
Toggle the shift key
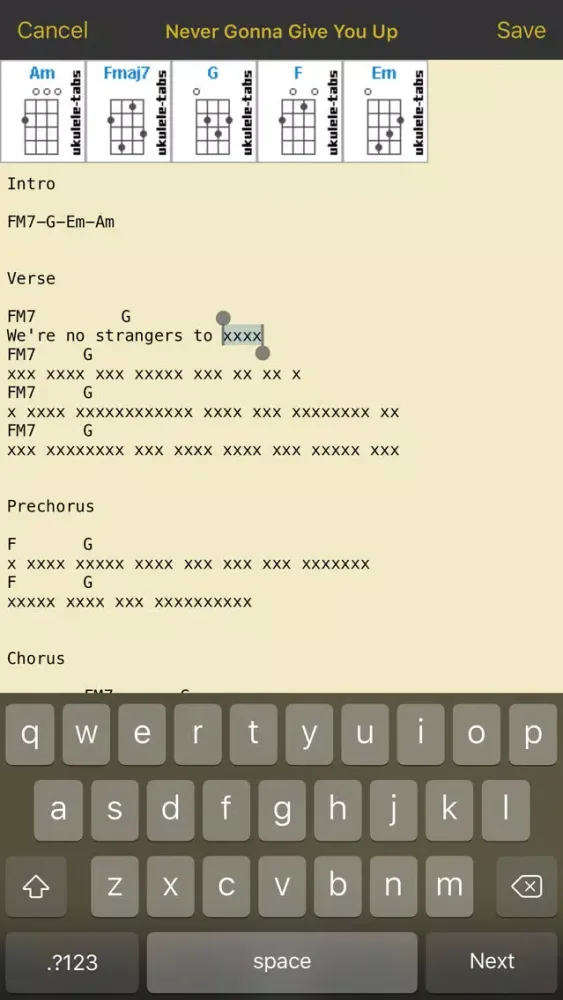coord(36,886)
